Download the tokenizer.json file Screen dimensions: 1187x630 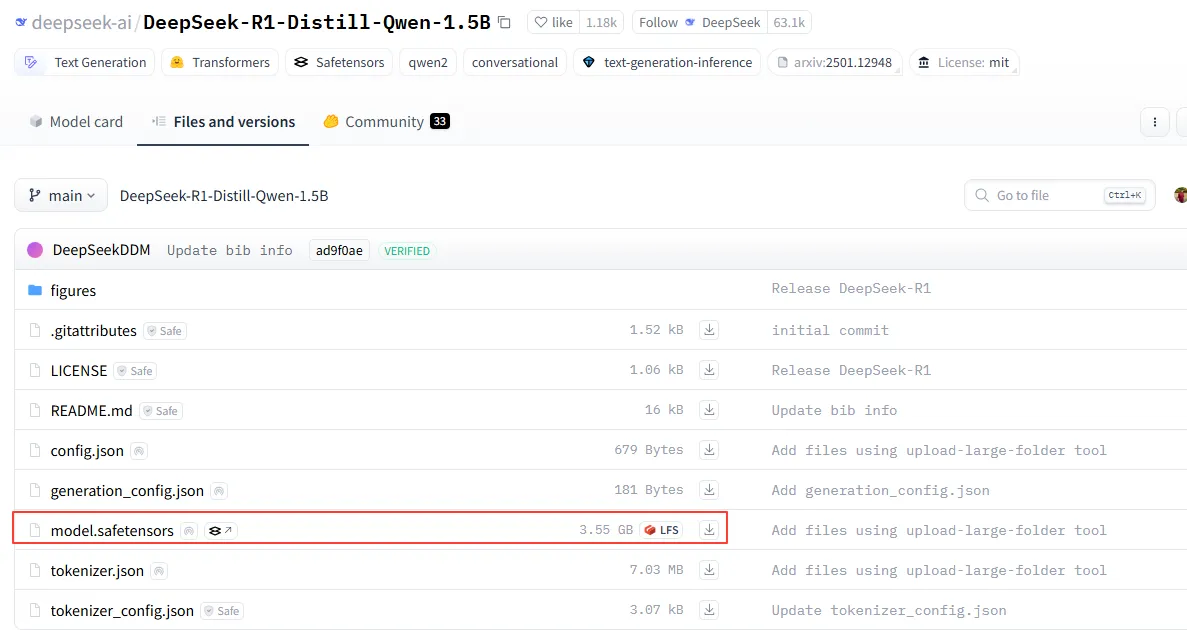pyautogui.click(x=709, y=570)
